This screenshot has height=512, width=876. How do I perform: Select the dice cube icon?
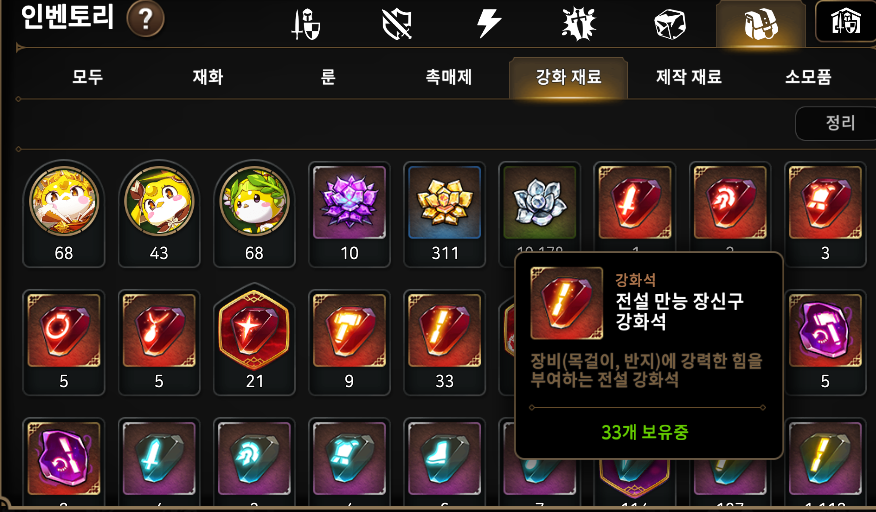(x=669, y=24)
